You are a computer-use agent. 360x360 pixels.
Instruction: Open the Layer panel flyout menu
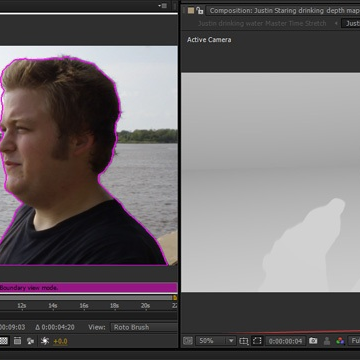pos(163,5)
